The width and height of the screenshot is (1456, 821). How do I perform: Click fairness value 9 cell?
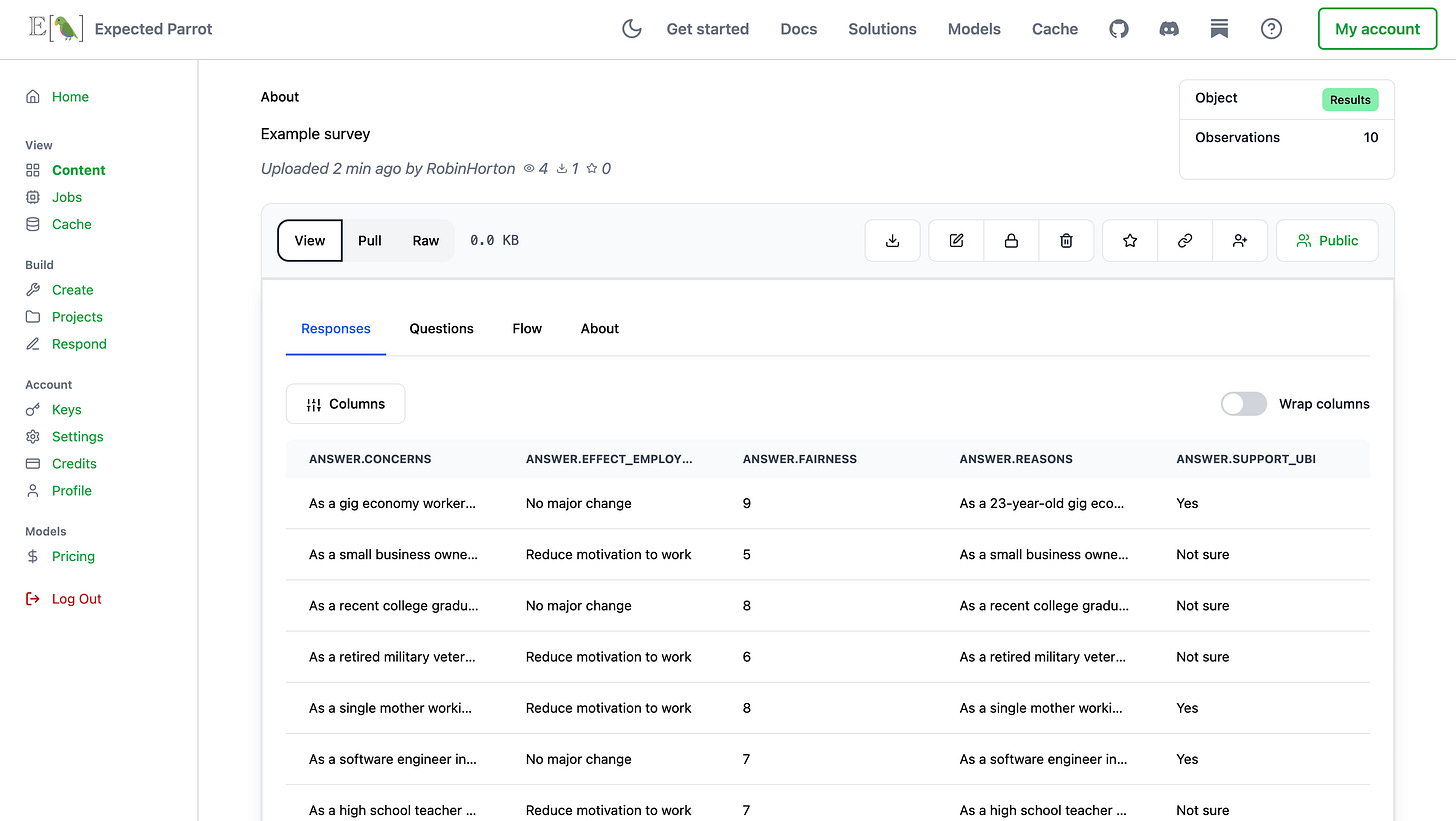[x=747, y=503]
